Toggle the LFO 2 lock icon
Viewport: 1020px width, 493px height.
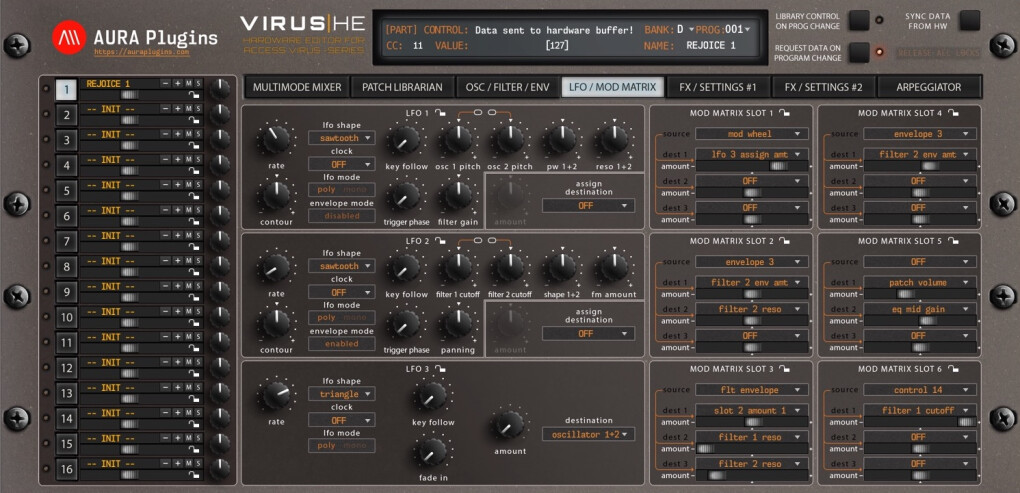[440, 241]
